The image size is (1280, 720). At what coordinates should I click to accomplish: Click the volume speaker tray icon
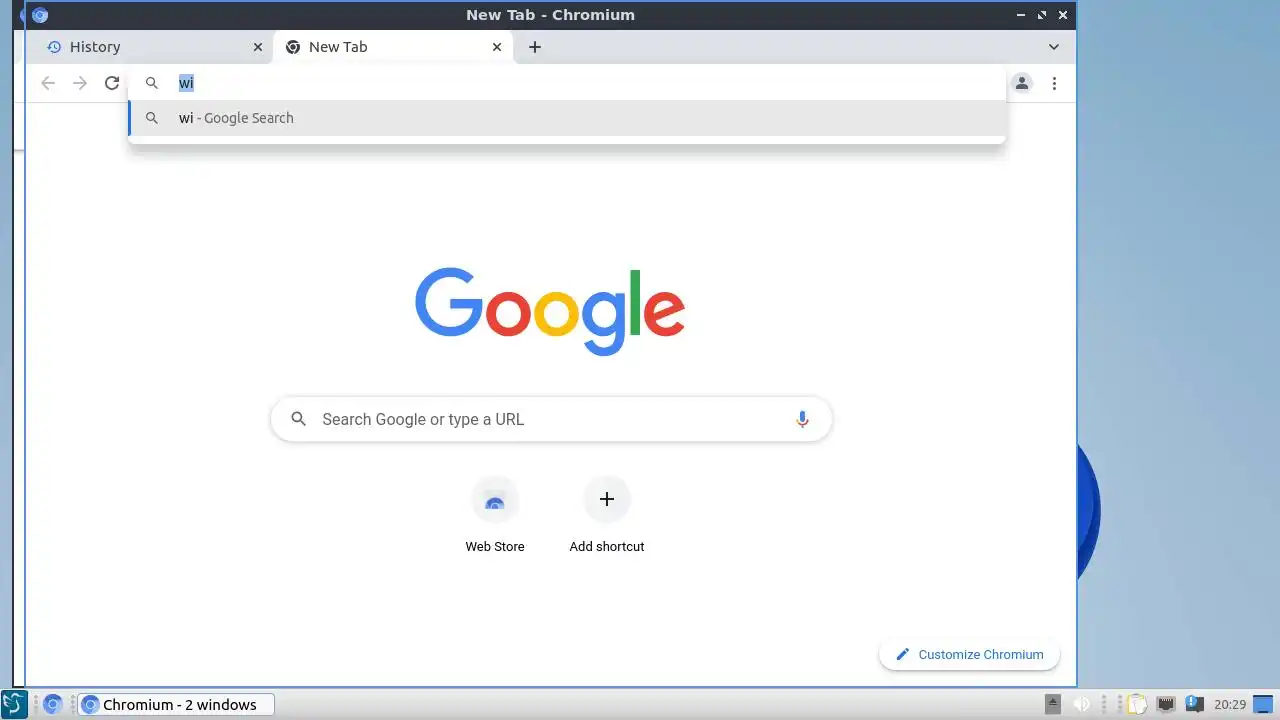coord(1081,704)
